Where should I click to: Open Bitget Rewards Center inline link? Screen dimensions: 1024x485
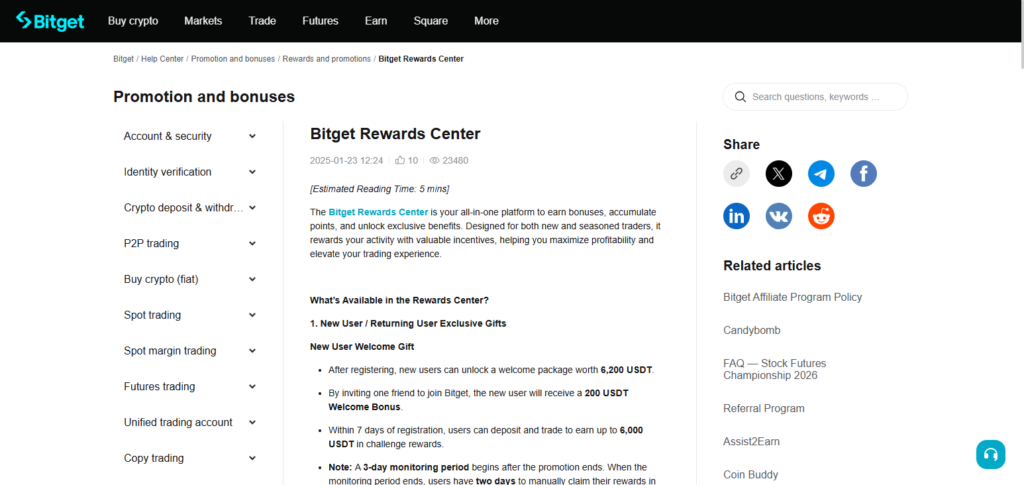click(379, 212)
